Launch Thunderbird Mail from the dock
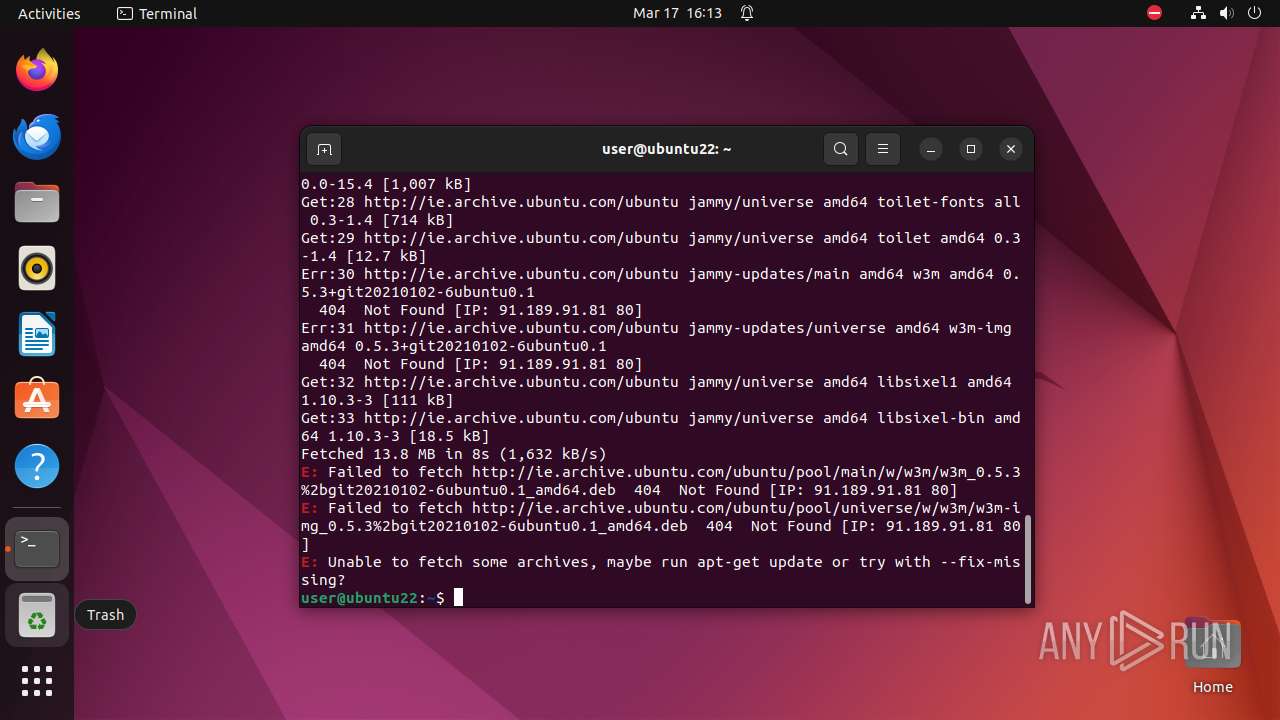1280x720 pixels. pyautogui.click(x=37, y=136)
